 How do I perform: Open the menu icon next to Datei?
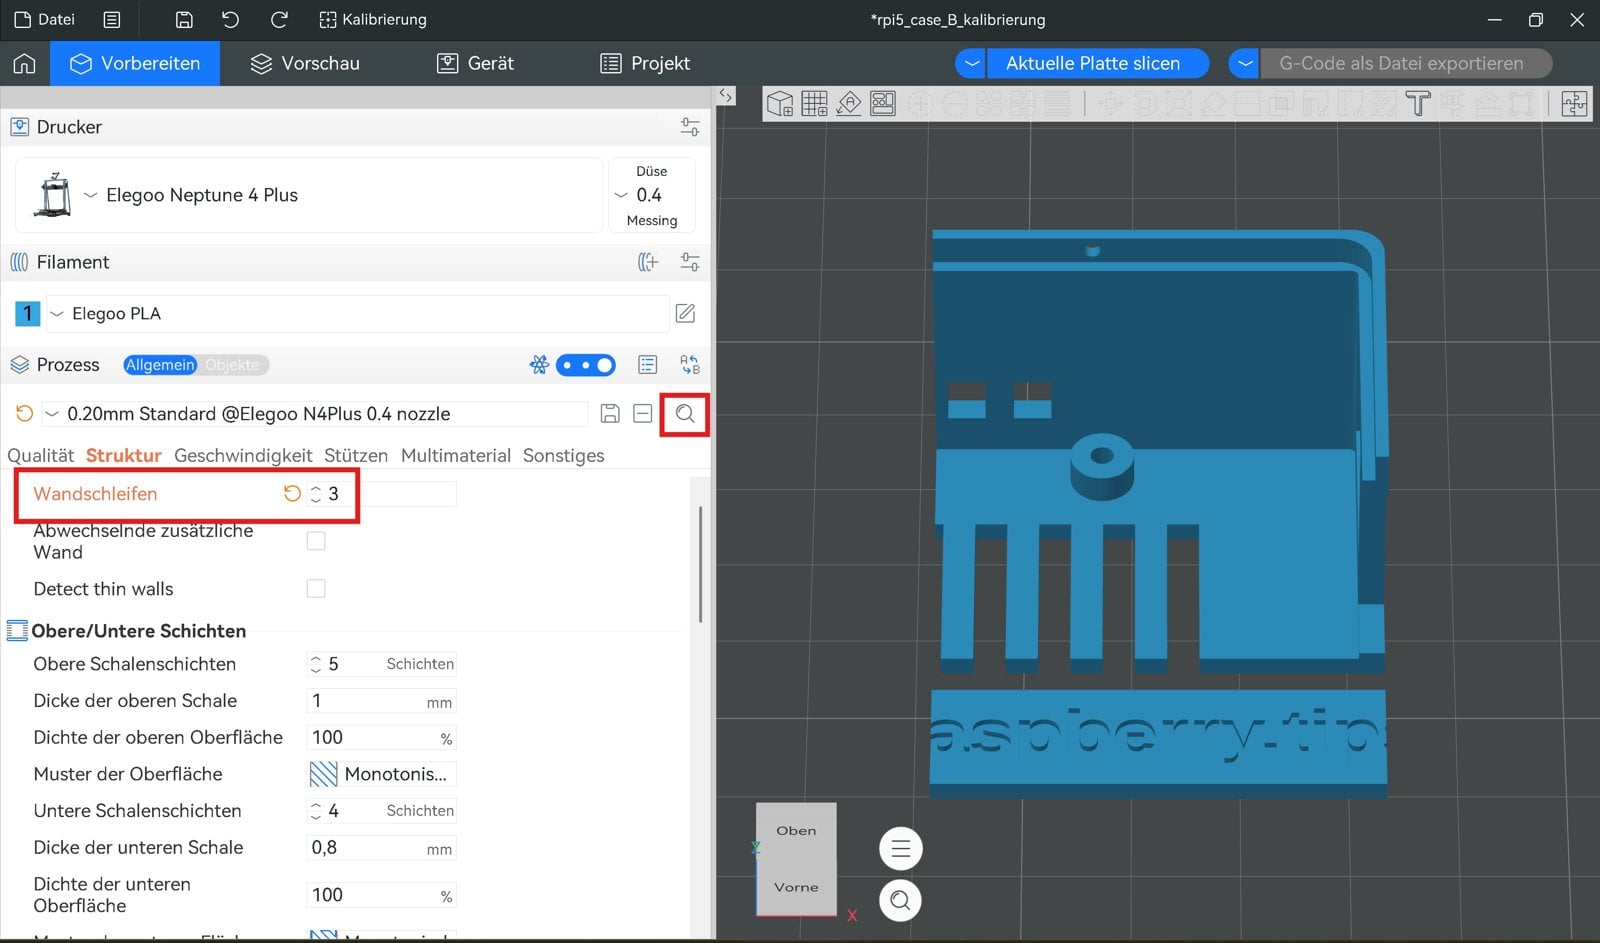[x=112, y=19]
